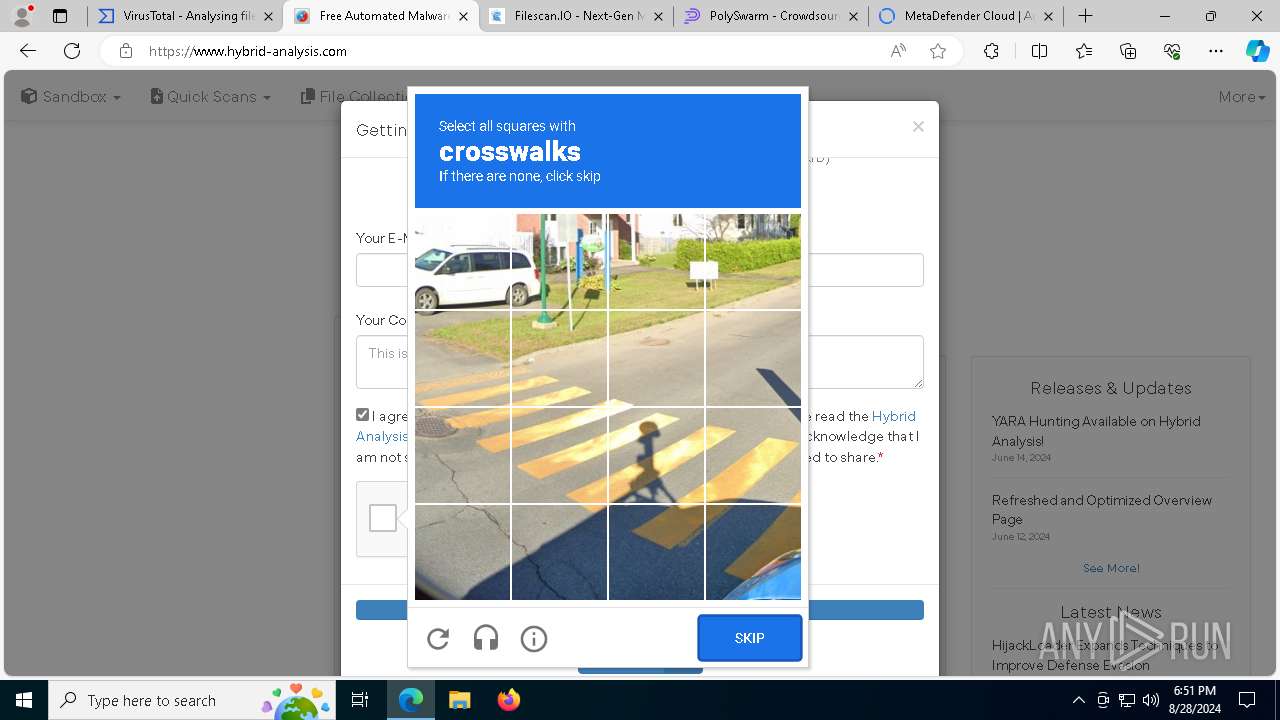This screenshot has width=1280, height=720.
Task: Open File Explorer from taskbar
Action: tap(459, 700)
